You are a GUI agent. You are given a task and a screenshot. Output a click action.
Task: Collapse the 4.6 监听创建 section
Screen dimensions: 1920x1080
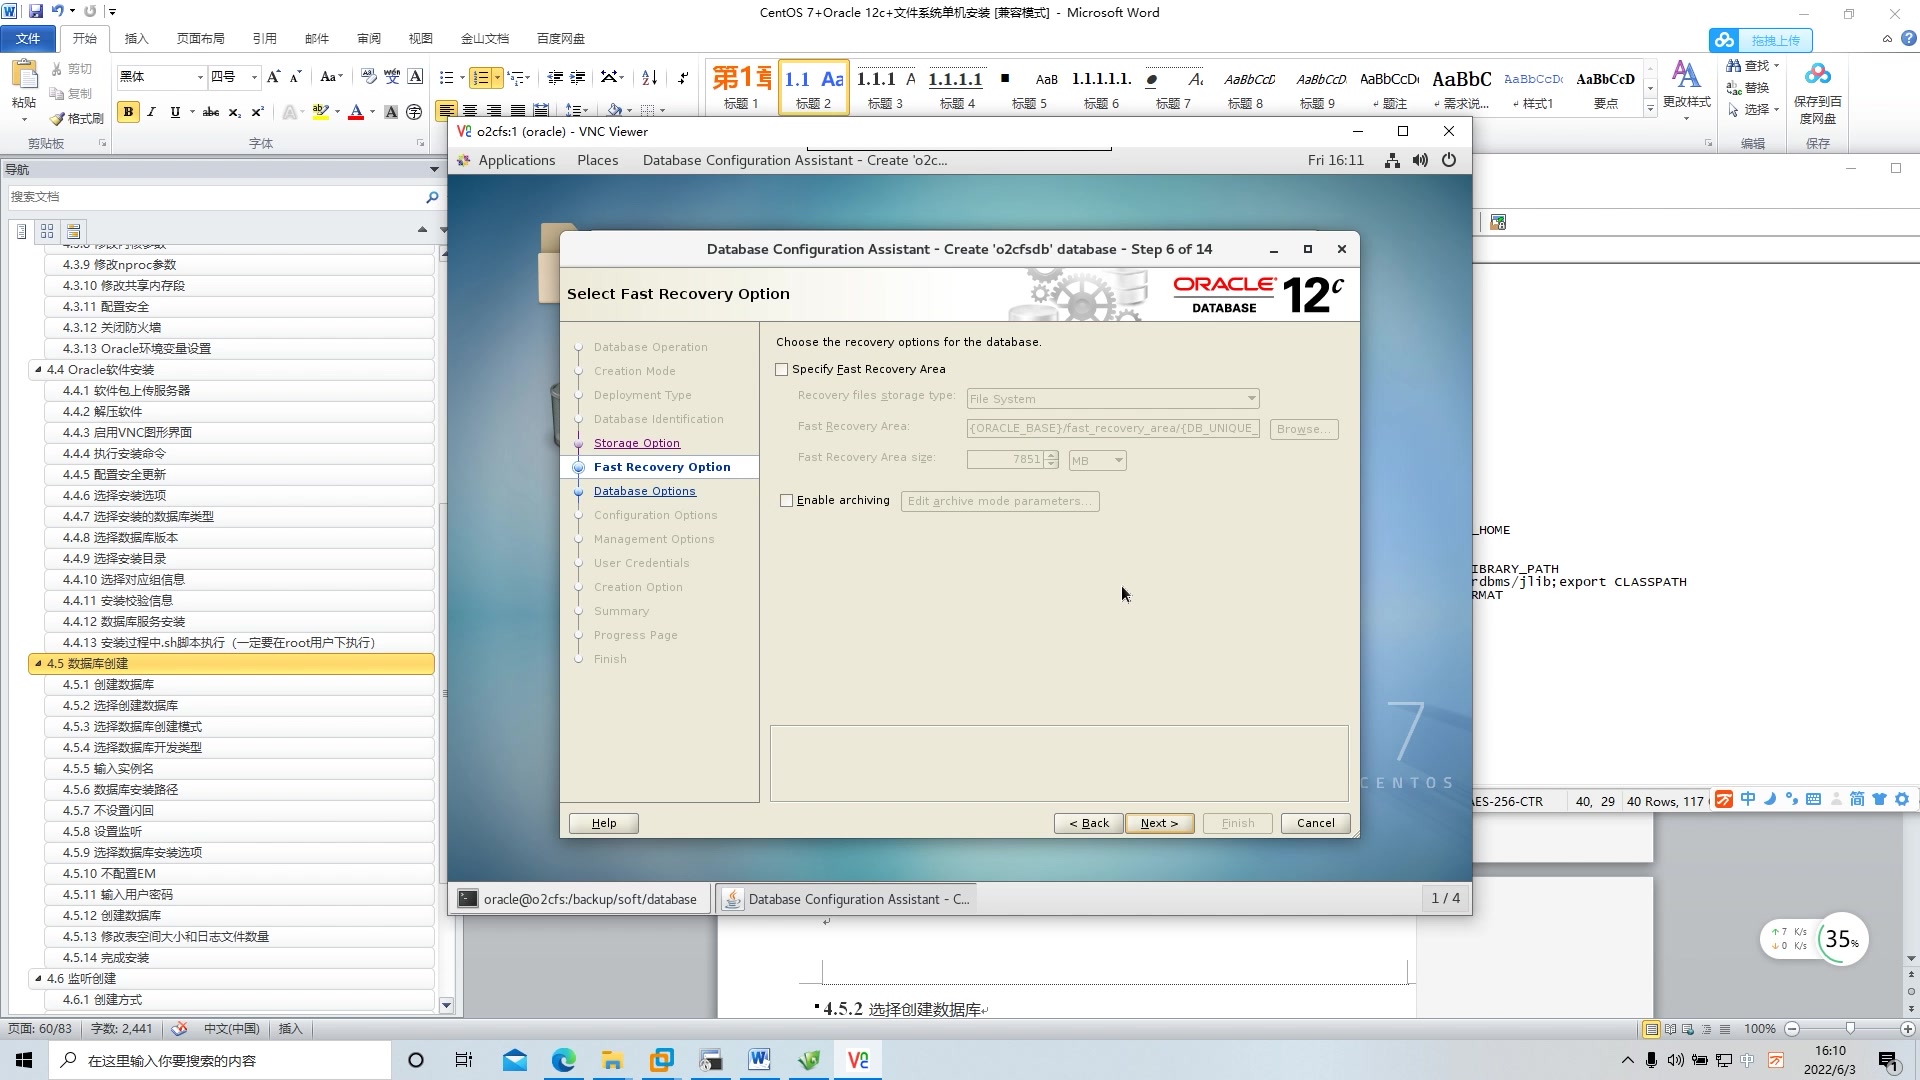38,979
